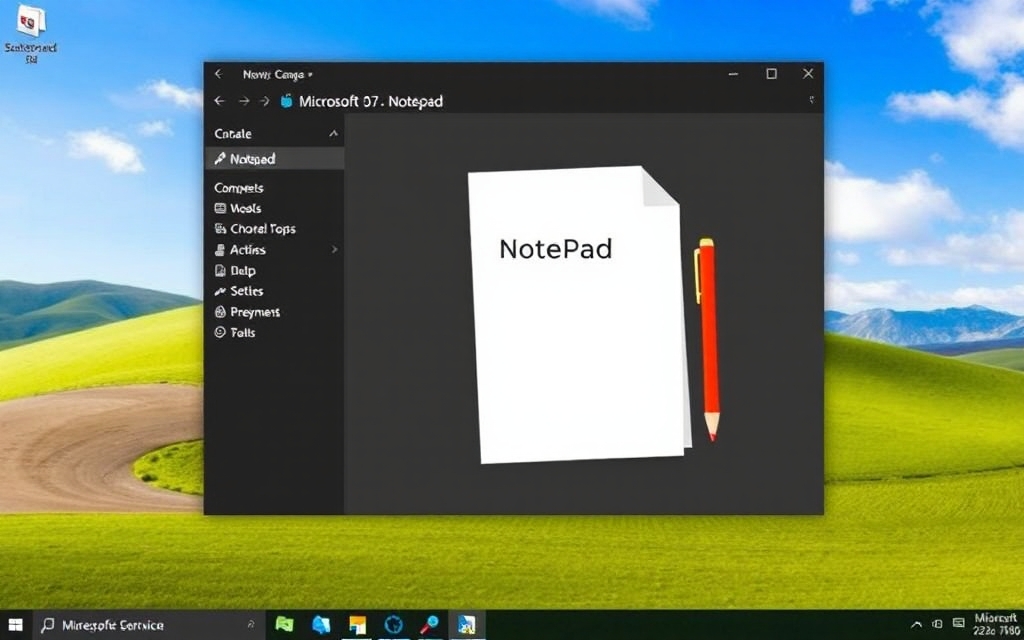The width and height of the screenshot is (1024, 640).
Task: Select the "Actins" sidebar entry
Action: [x=240, y=249]
